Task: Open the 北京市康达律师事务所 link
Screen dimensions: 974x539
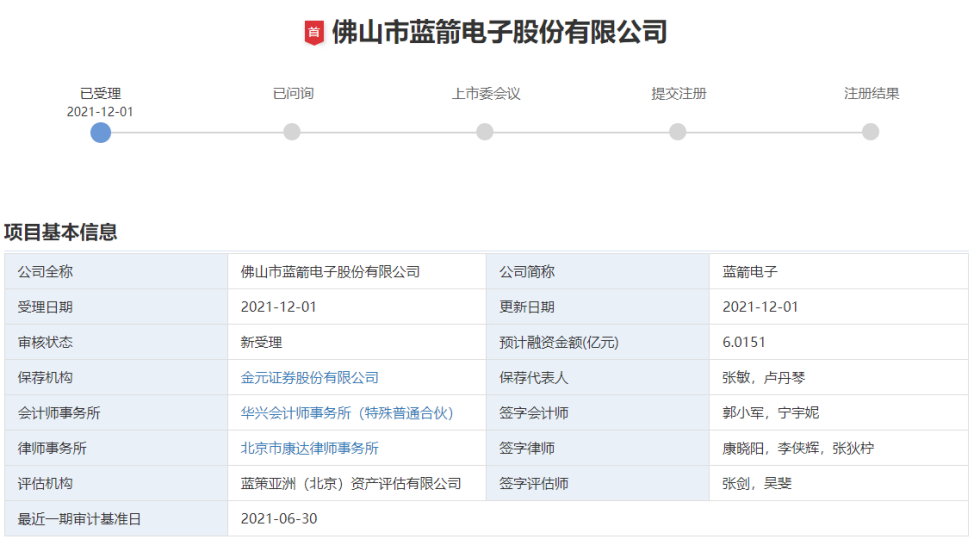Action: point(309,448)
